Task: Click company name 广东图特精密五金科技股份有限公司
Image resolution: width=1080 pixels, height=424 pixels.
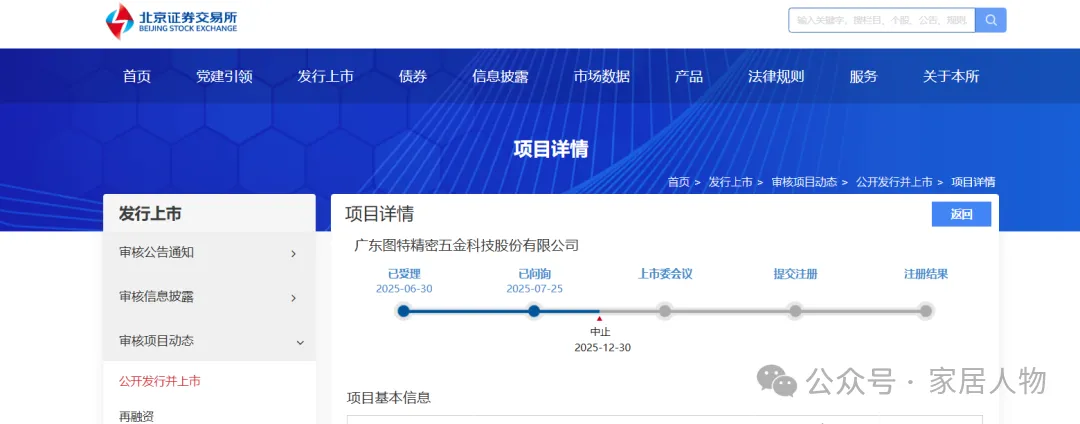Action: click(466, 245)
